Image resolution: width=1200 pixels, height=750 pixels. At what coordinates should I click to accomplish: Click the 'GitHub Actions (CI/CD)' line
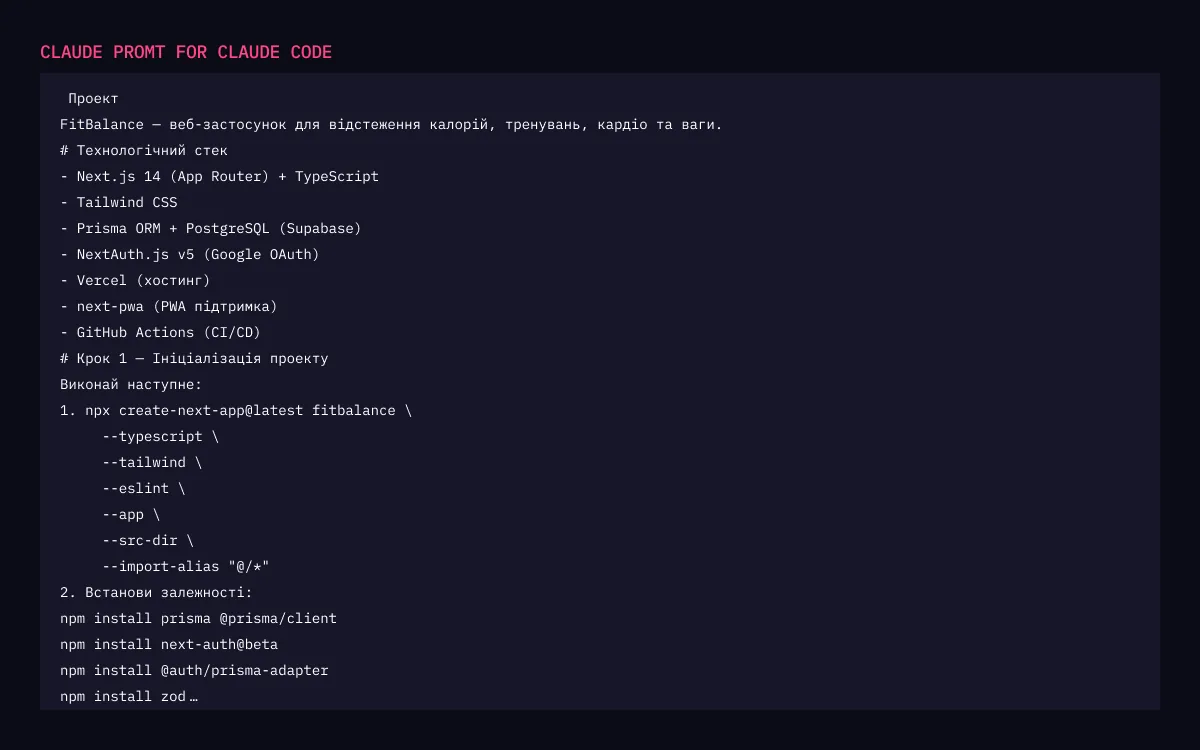(160, 332)
